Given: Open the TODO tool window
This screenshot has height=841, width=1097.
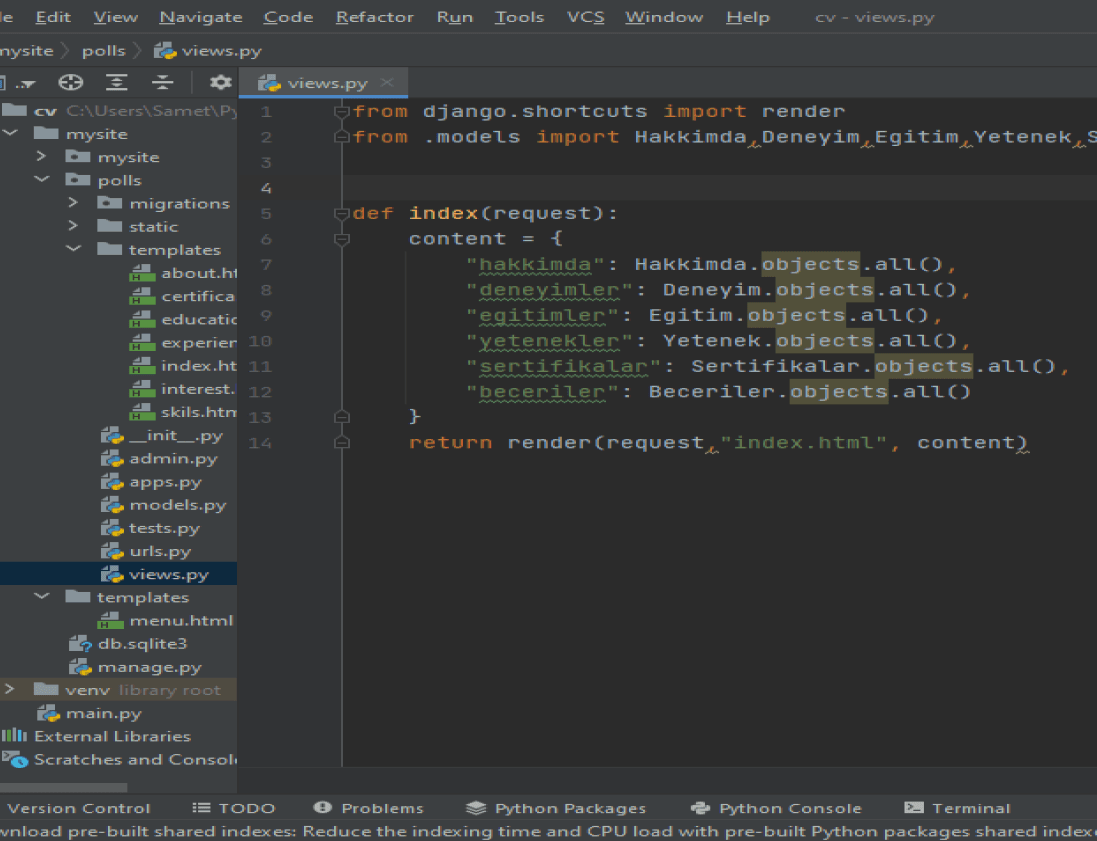Looking at the screenshot, I should pos(233,808).
